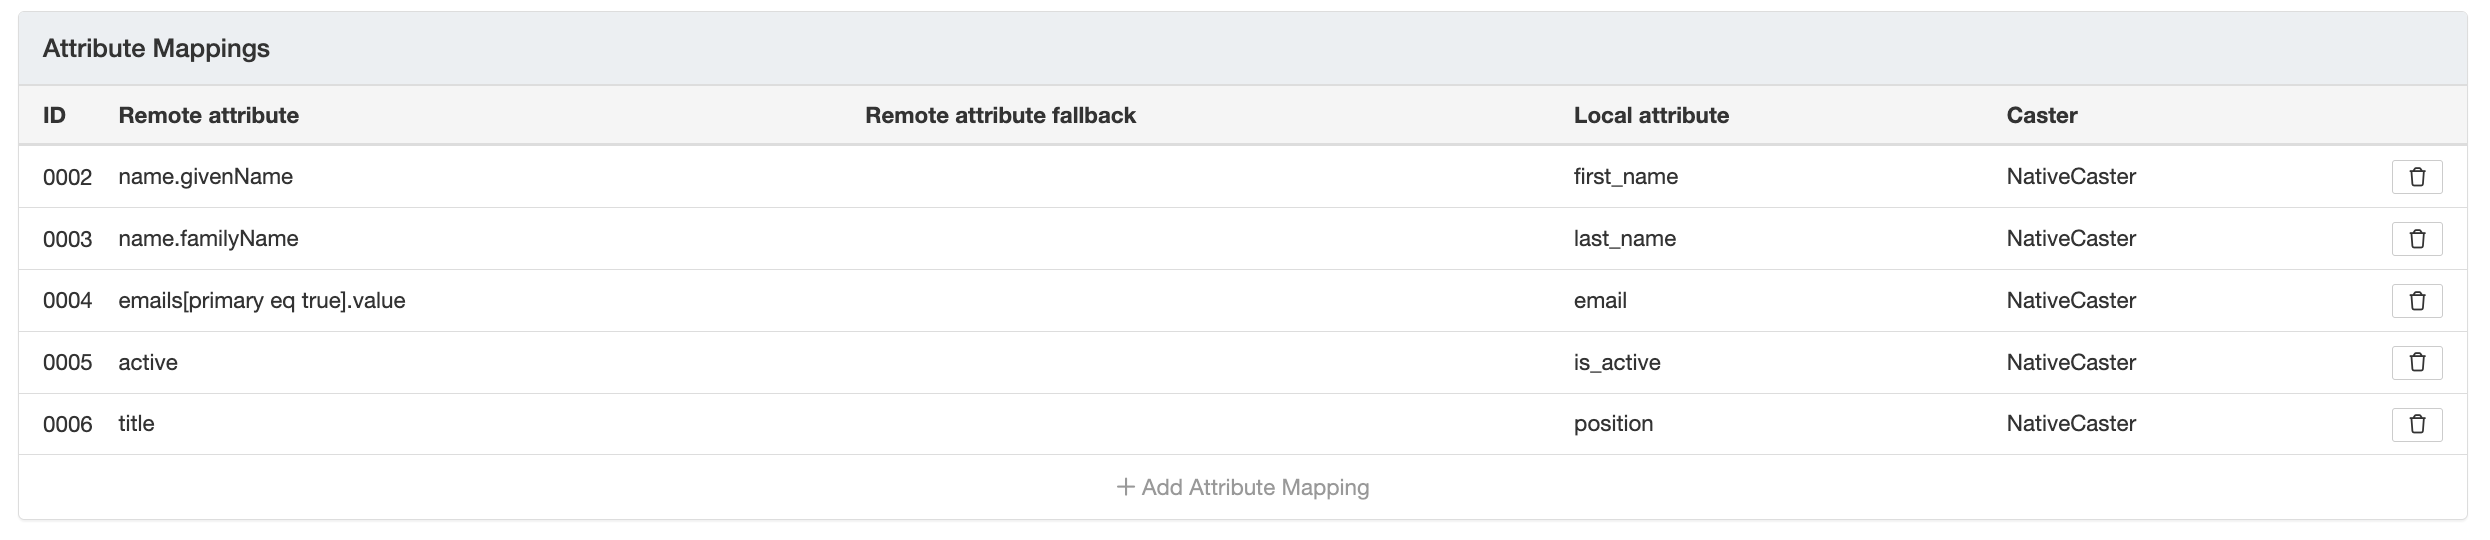2490x540 pixels.
Task: Remove the emails primary mapping with trash icon
Action: pos(2416,301)
